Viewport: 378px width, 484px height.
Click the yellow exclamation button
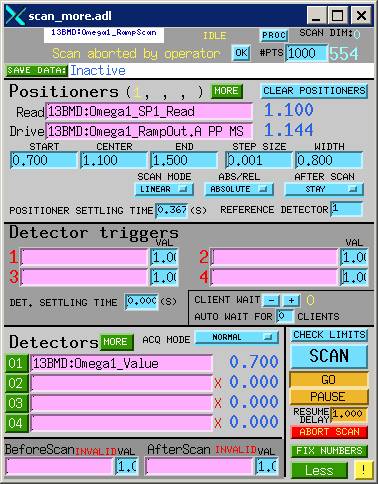pos(363,470)
